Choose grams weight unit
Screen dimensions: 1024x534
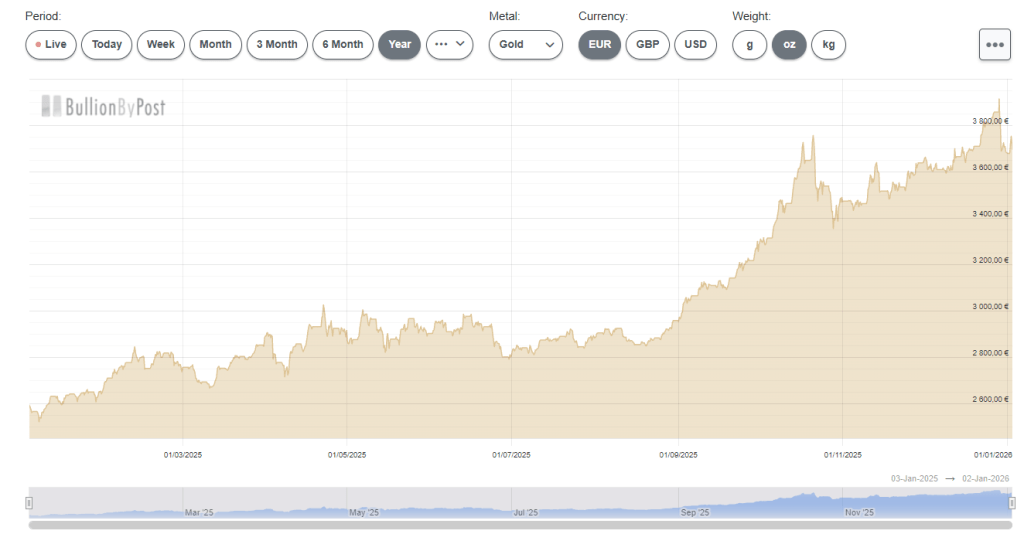[749, 45]
